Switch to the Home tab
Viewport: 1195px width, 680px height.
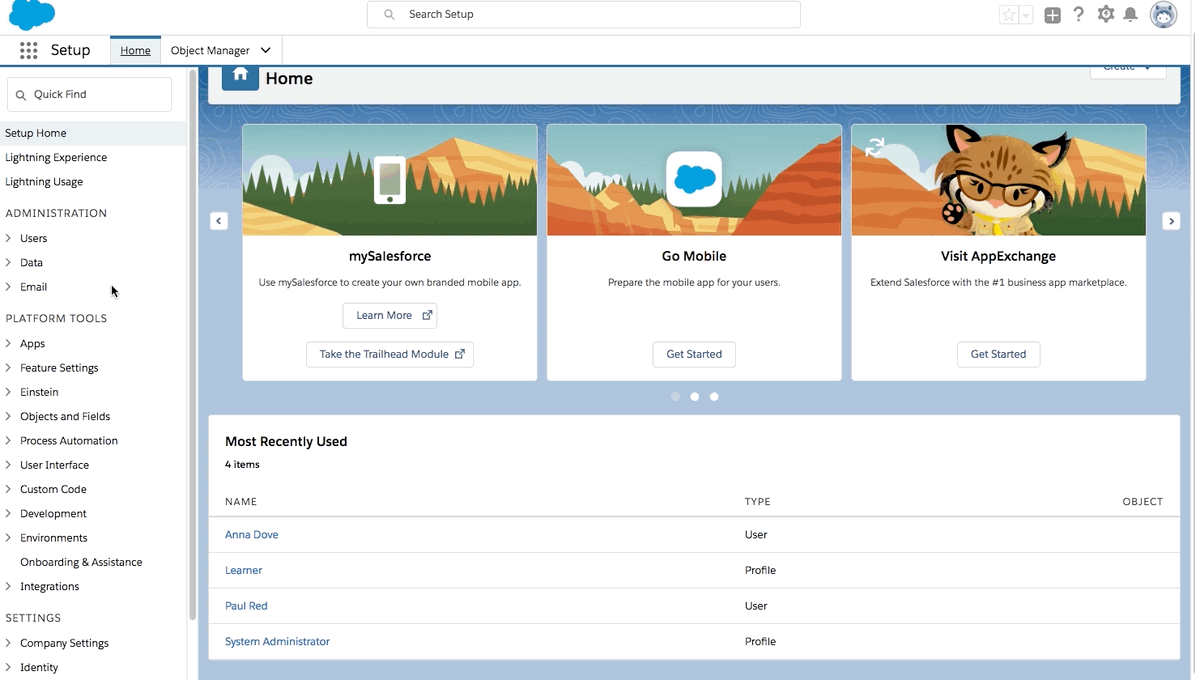tap(135, 50)
